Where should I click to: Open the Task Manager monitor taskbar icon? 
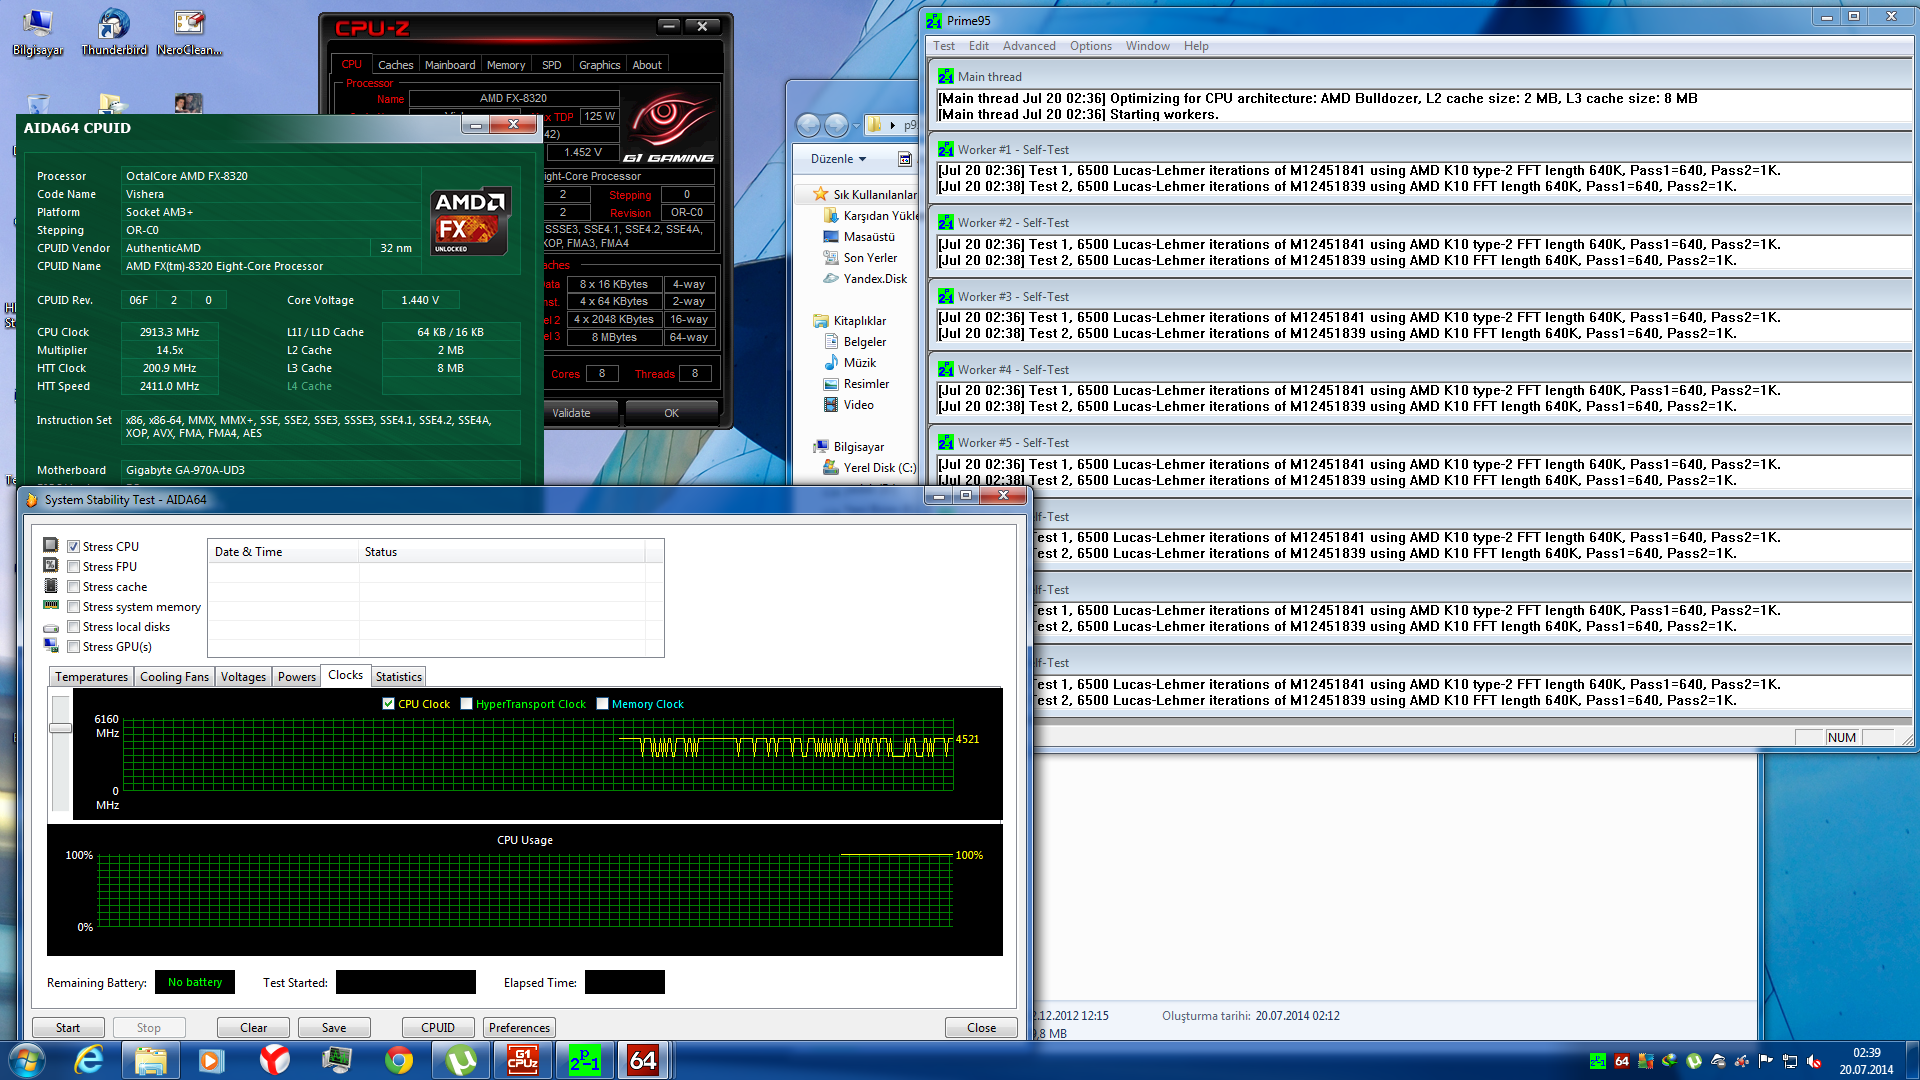(337, 1060)
